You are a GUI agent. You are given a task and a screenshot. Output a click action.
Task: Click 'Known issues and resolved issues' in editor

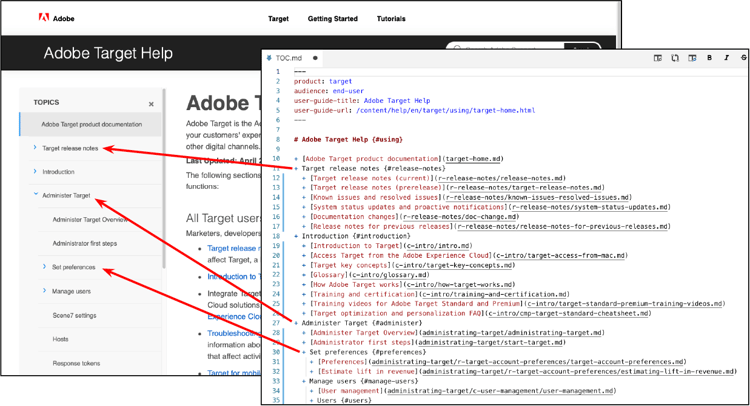pos(375,198)
